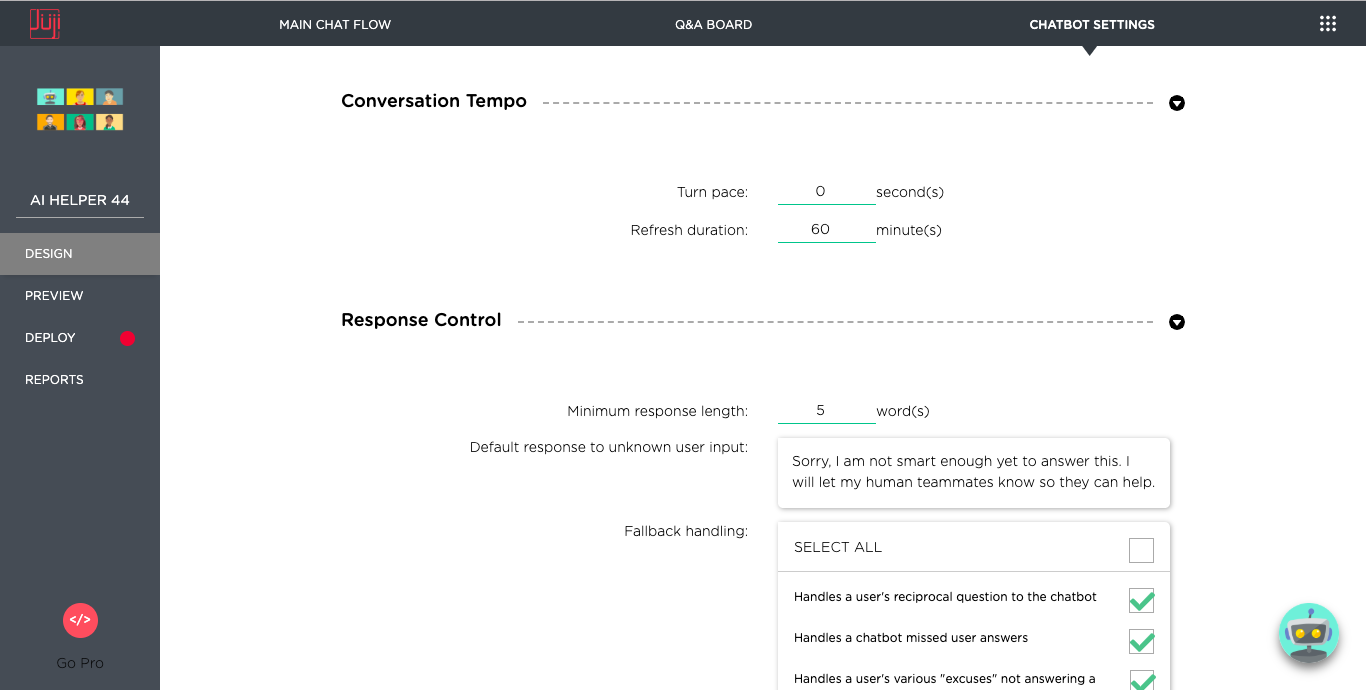
Task: Edit the Refresh duration minutes field
Action: point(826,230)
